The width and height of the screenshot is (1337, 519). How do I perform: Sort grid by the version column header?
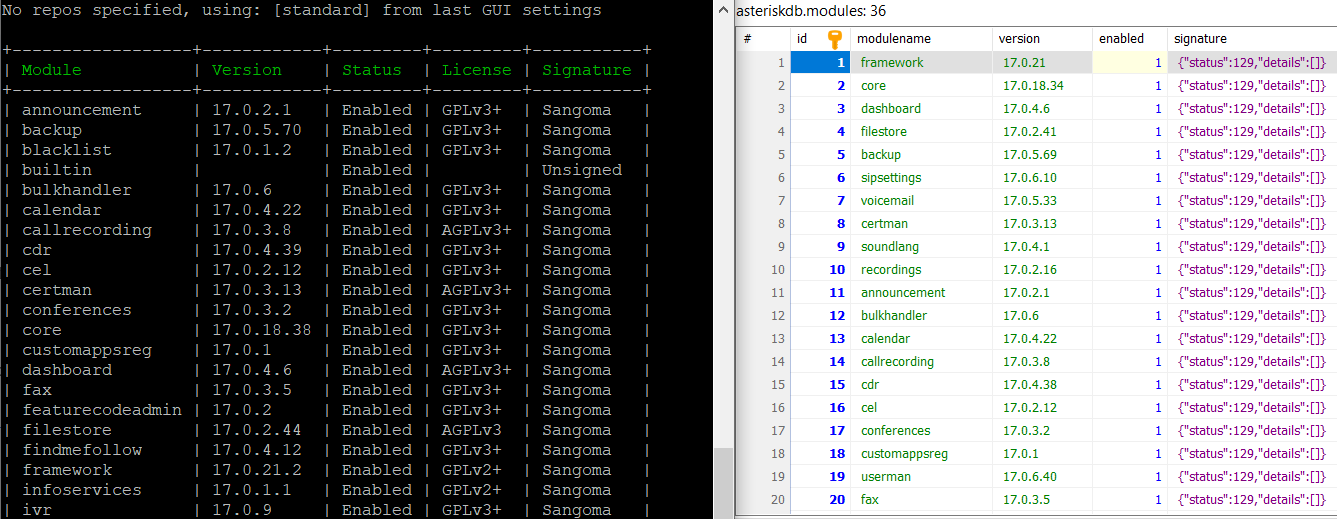pos(1019,39)
